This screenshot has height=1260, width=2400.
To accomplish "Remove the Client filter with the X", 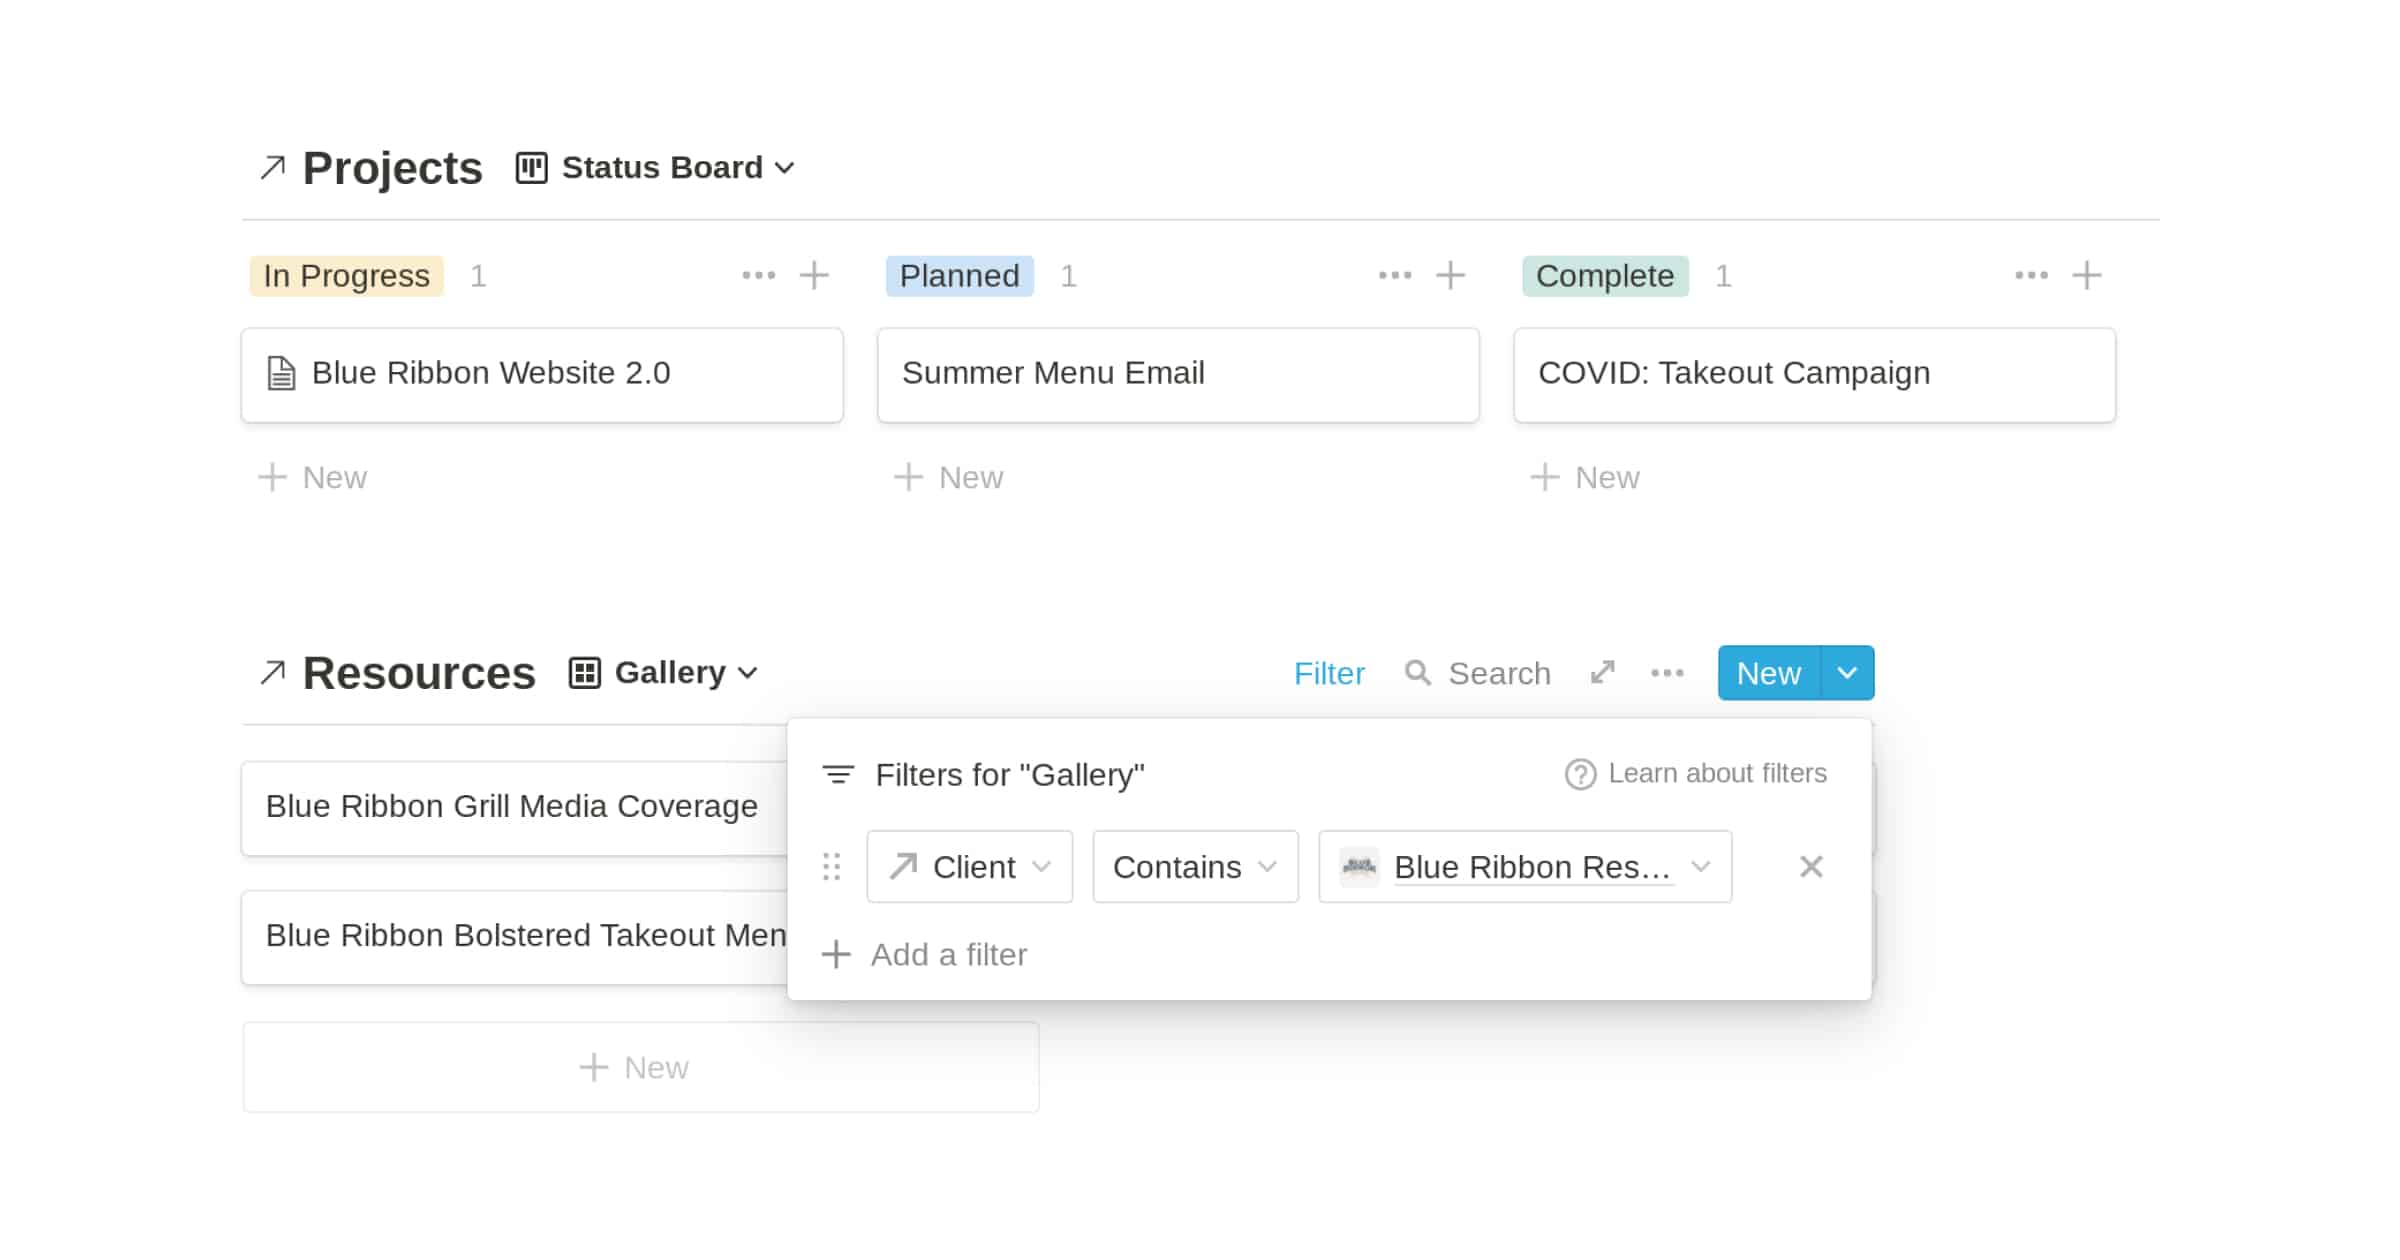I will 1810,866.
